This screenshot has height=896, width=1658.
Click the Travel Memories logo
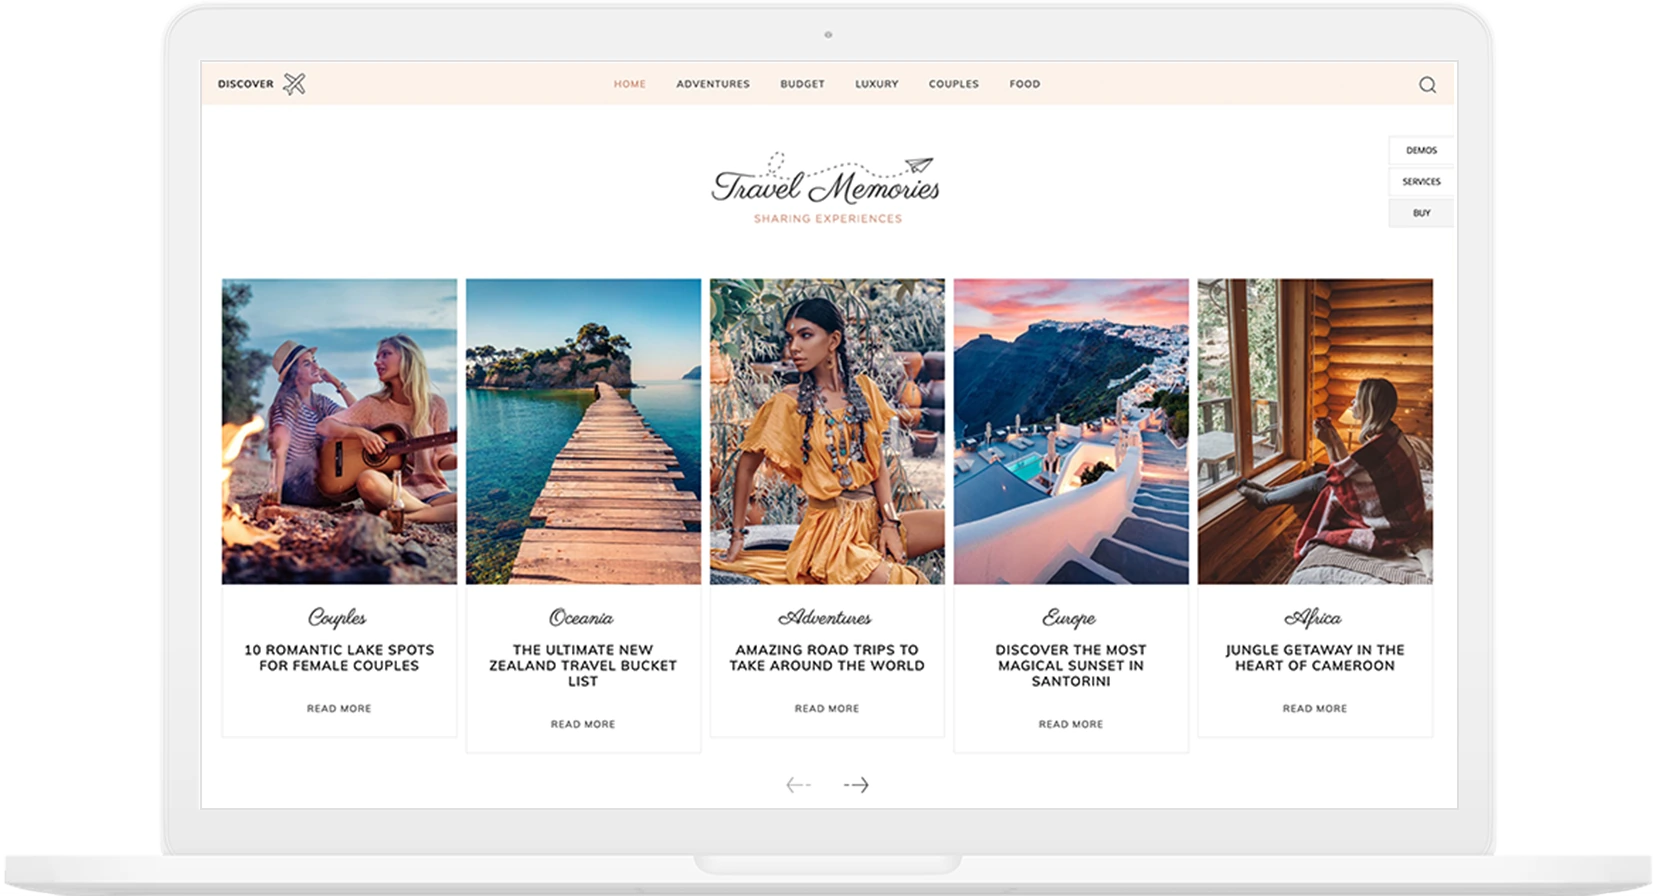[826, 189]
